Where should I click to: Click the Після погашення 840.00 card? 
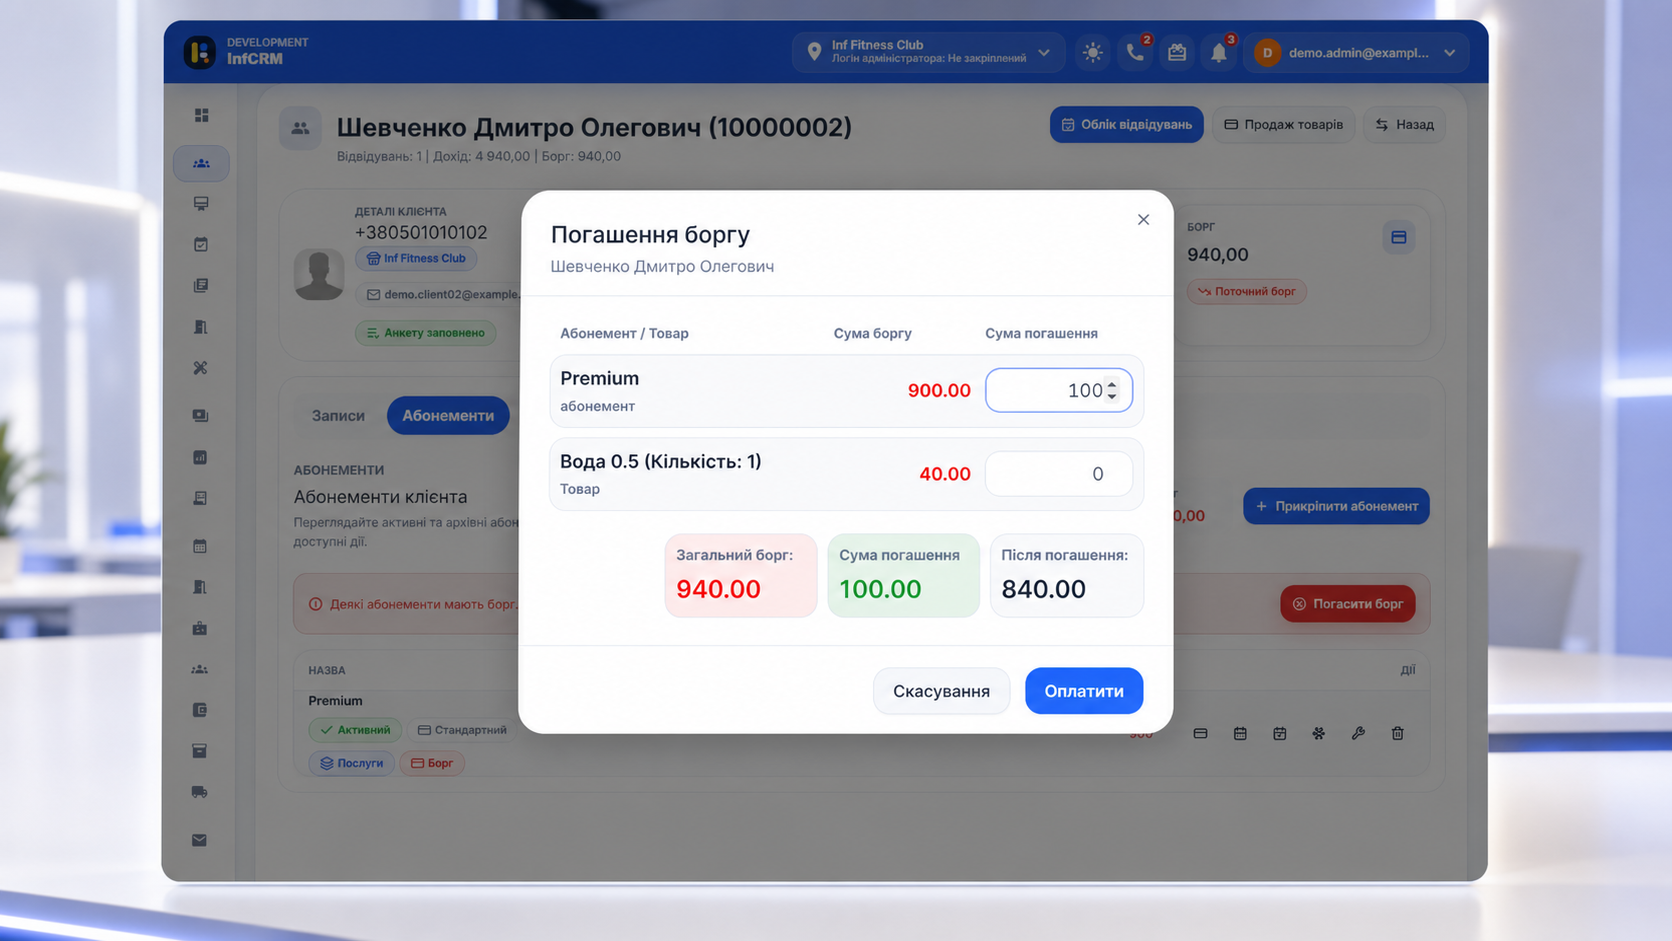pyautogui.click(x=1066, y=575)
